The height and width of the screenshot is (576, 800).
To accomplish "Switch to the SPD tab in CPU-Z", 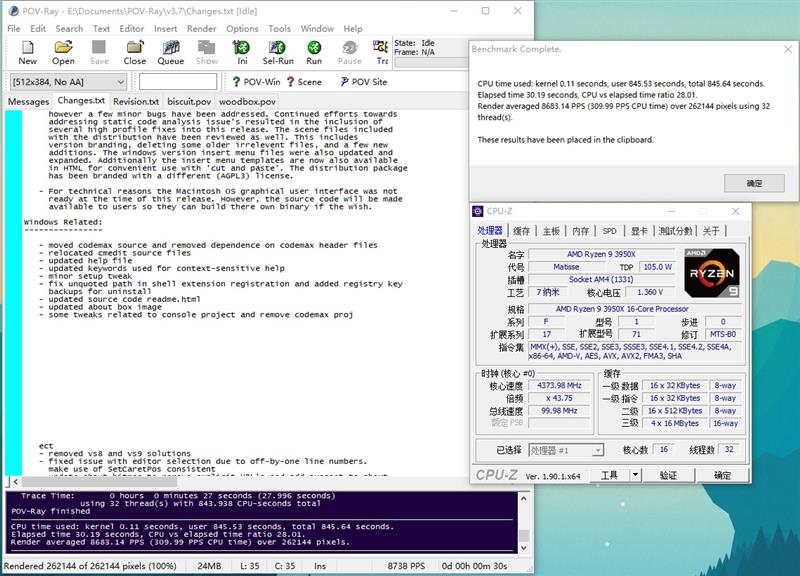I will [609, 231].
